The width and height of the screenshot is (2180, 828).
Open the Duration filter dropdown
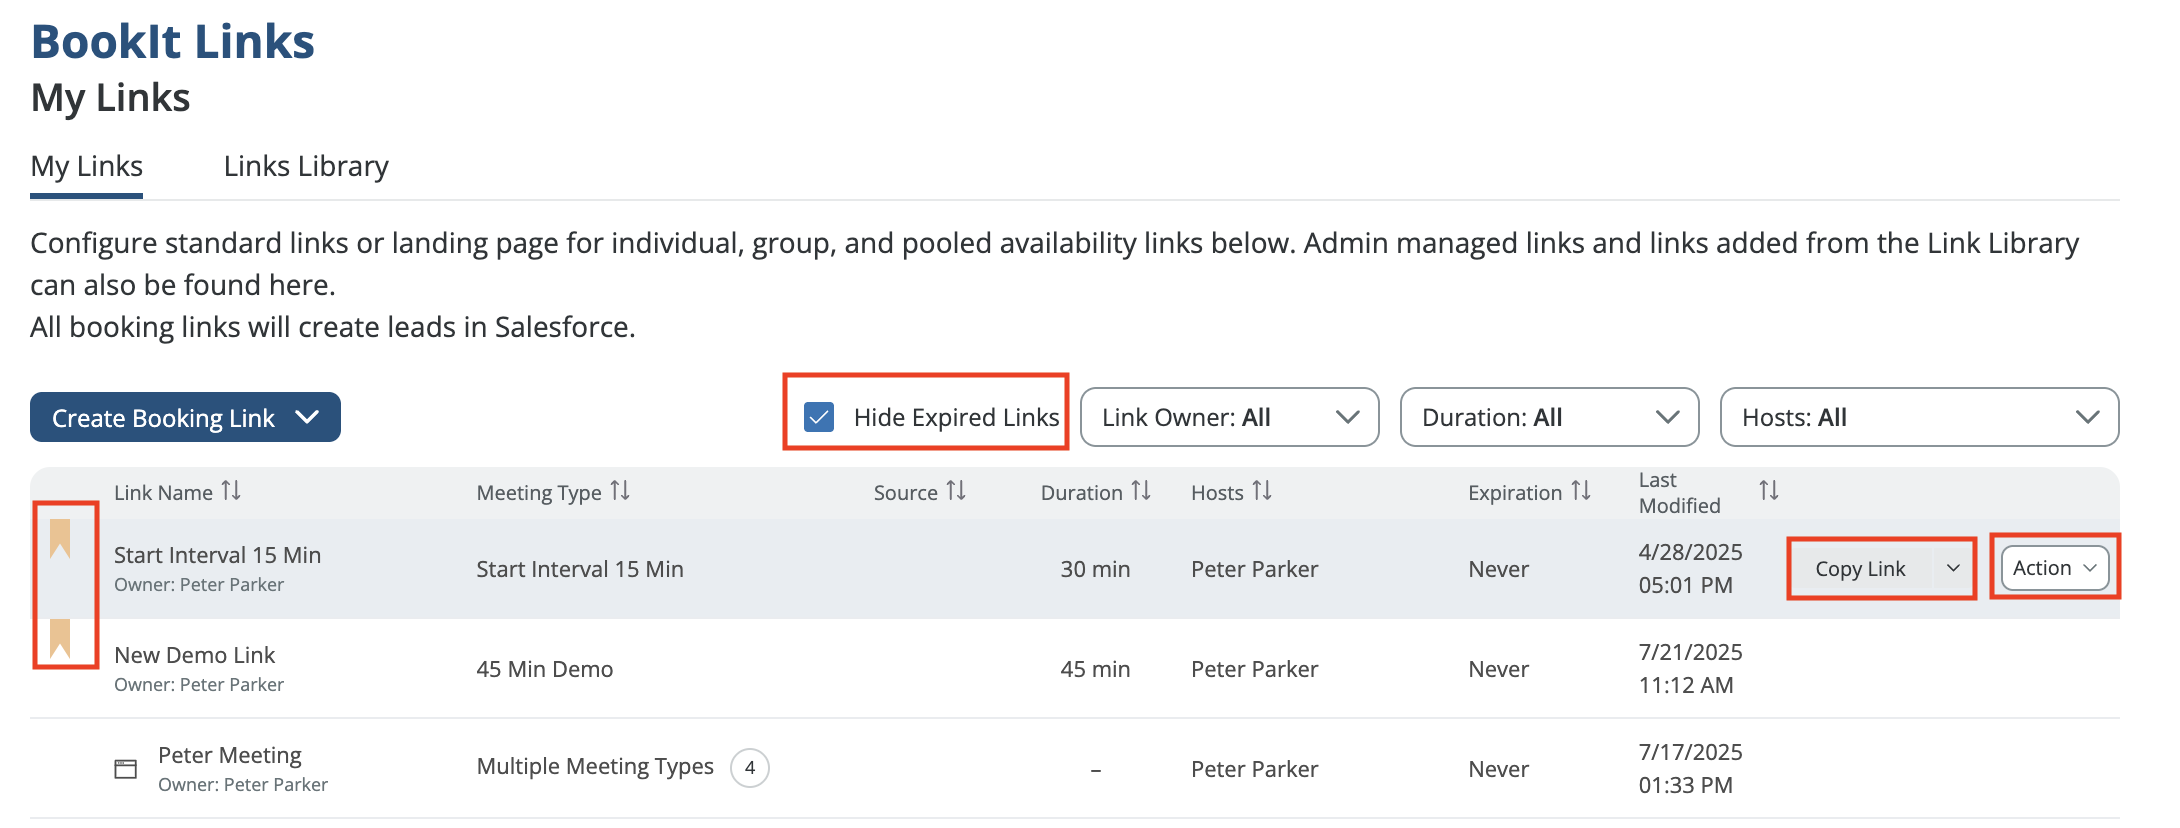[x=1549, y=417]
